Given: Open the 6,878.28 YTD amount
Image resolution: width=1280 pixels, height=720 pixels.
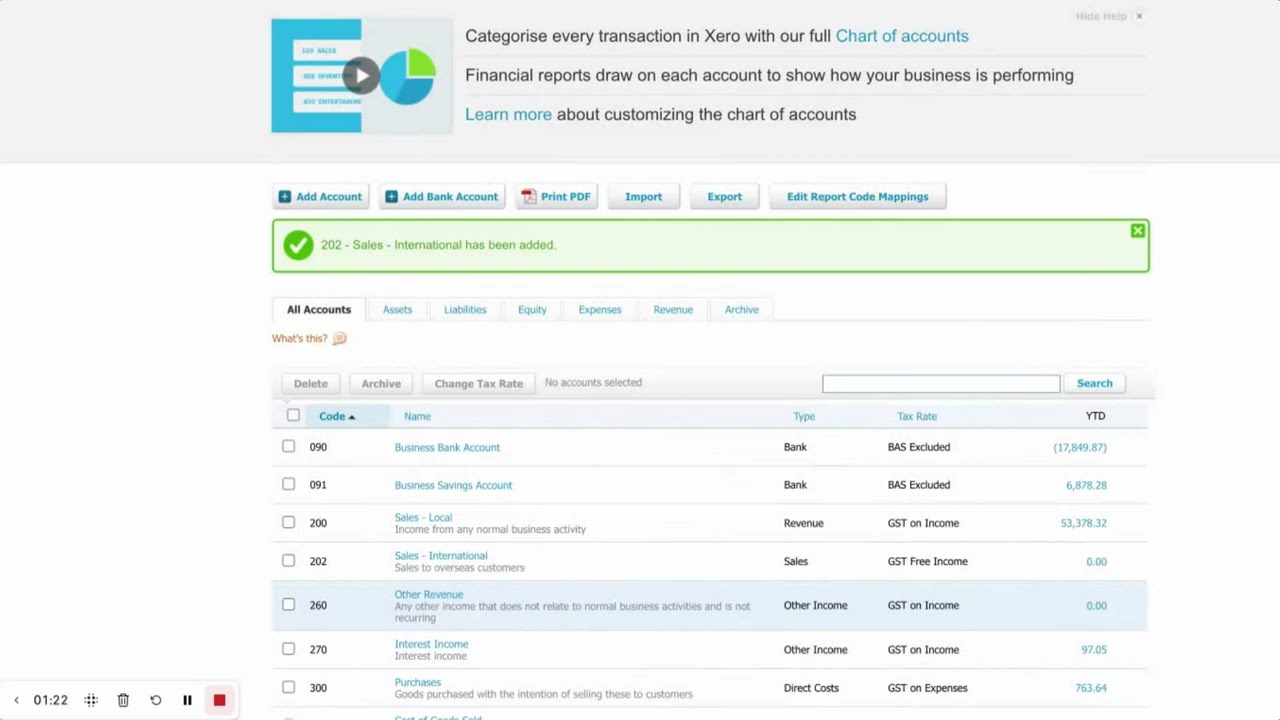Looking at the screenshot, I should (x=1086, y=486).
